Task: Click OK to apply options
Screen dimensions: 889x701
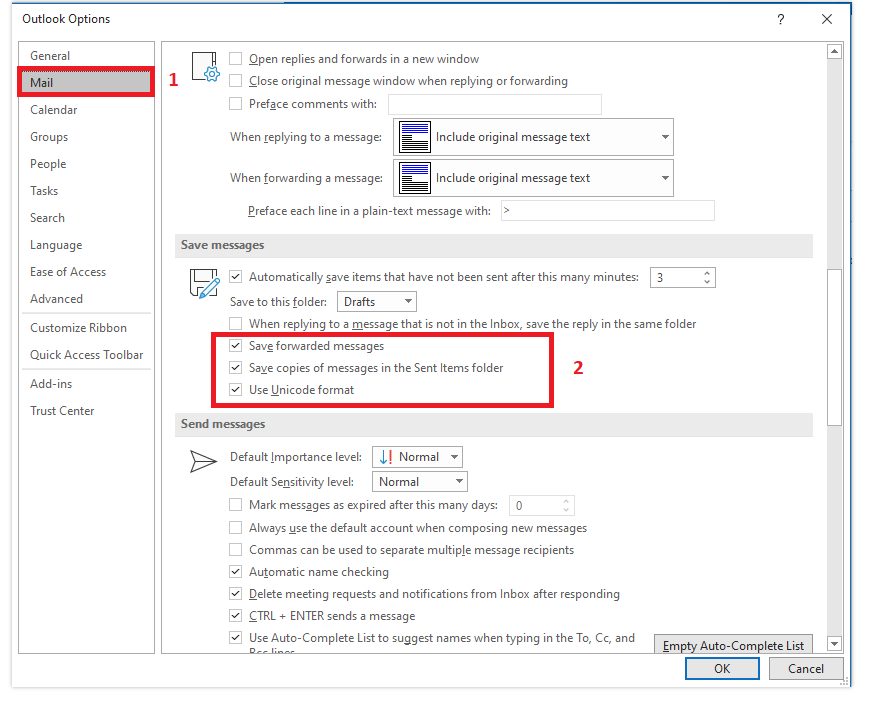Action: tap(722, 669)
